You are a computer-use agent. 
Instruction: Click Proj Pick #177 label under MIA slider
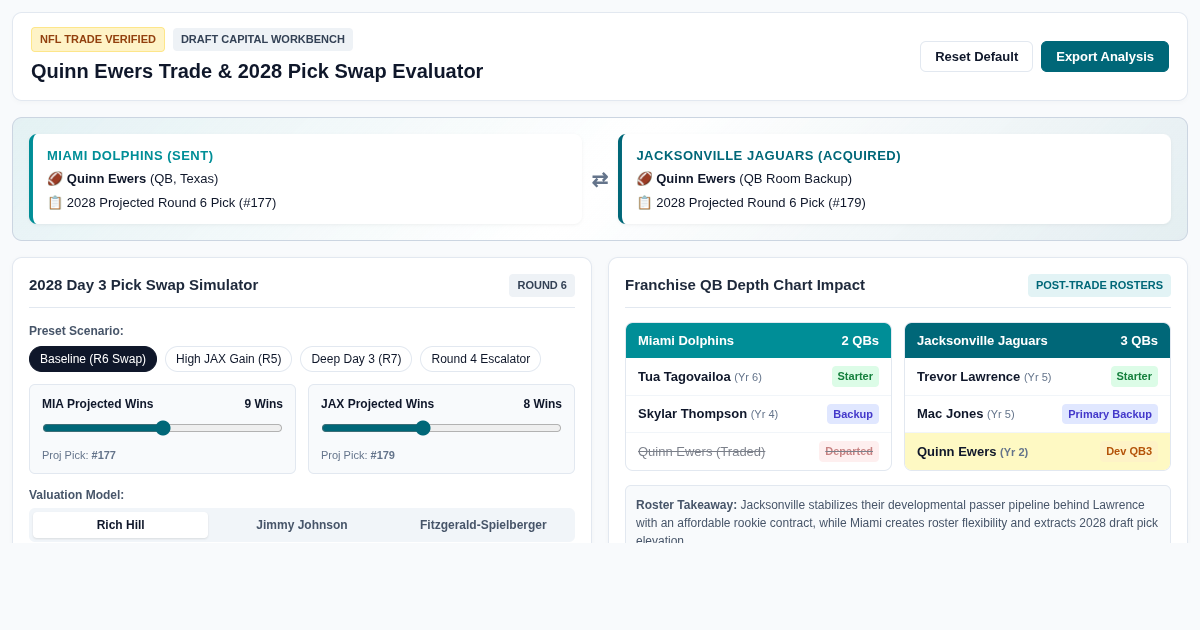79,455
